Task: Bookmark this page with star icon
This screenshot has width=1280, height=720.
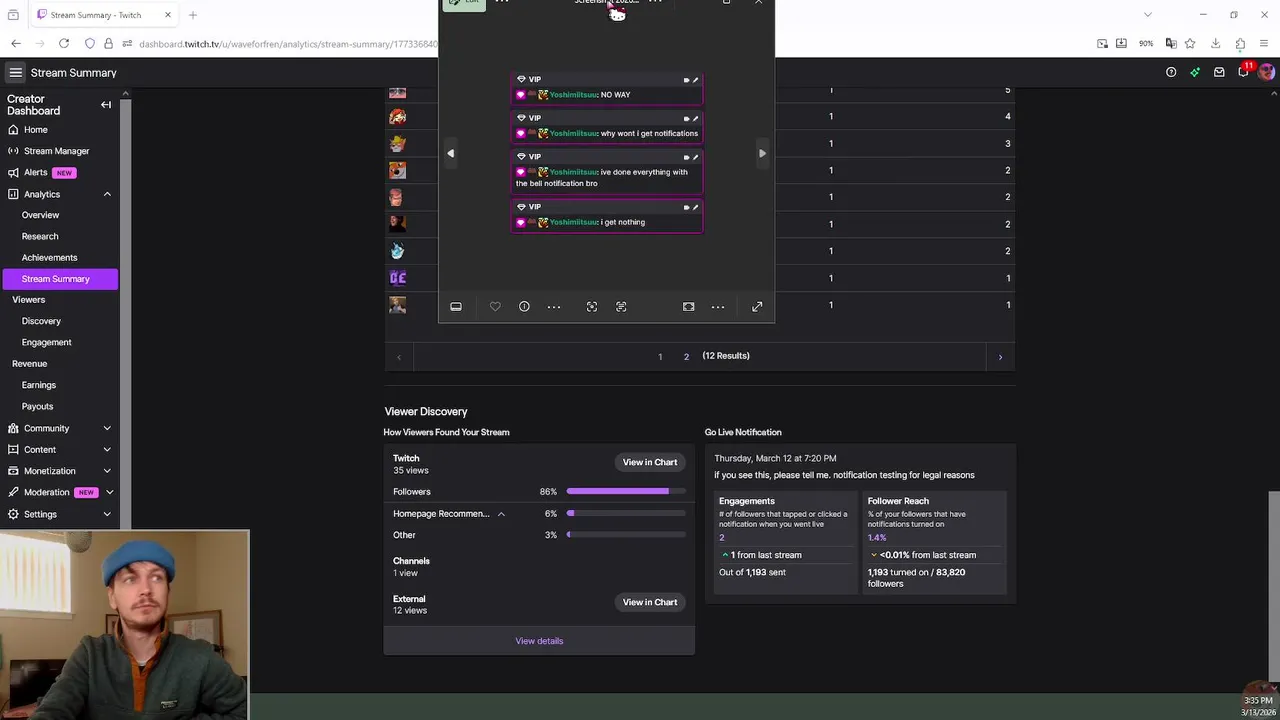Action: tap(1190, 43)
